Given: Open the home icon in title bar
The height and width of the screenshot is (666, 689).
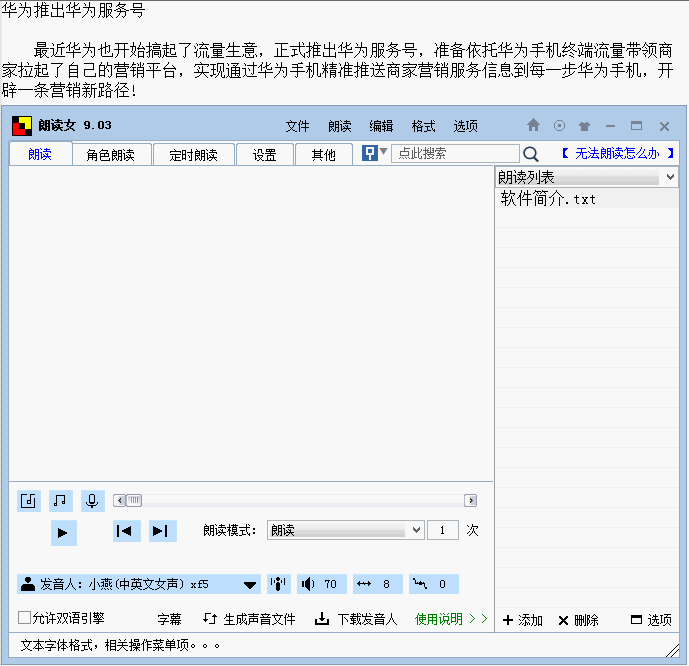Looking at the screenshot, I should click(x=533, y=126).
